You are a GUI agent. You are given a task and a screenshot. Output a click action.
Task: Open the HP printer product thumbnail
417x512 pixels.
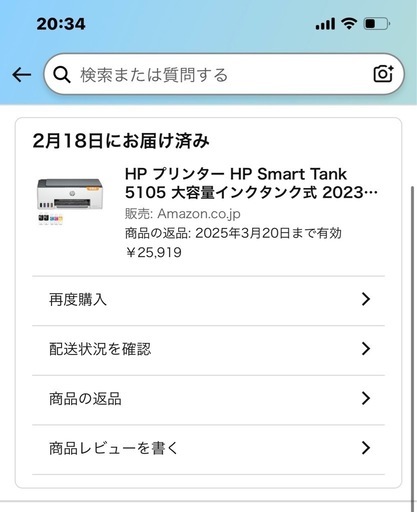(x=70, y=202)
